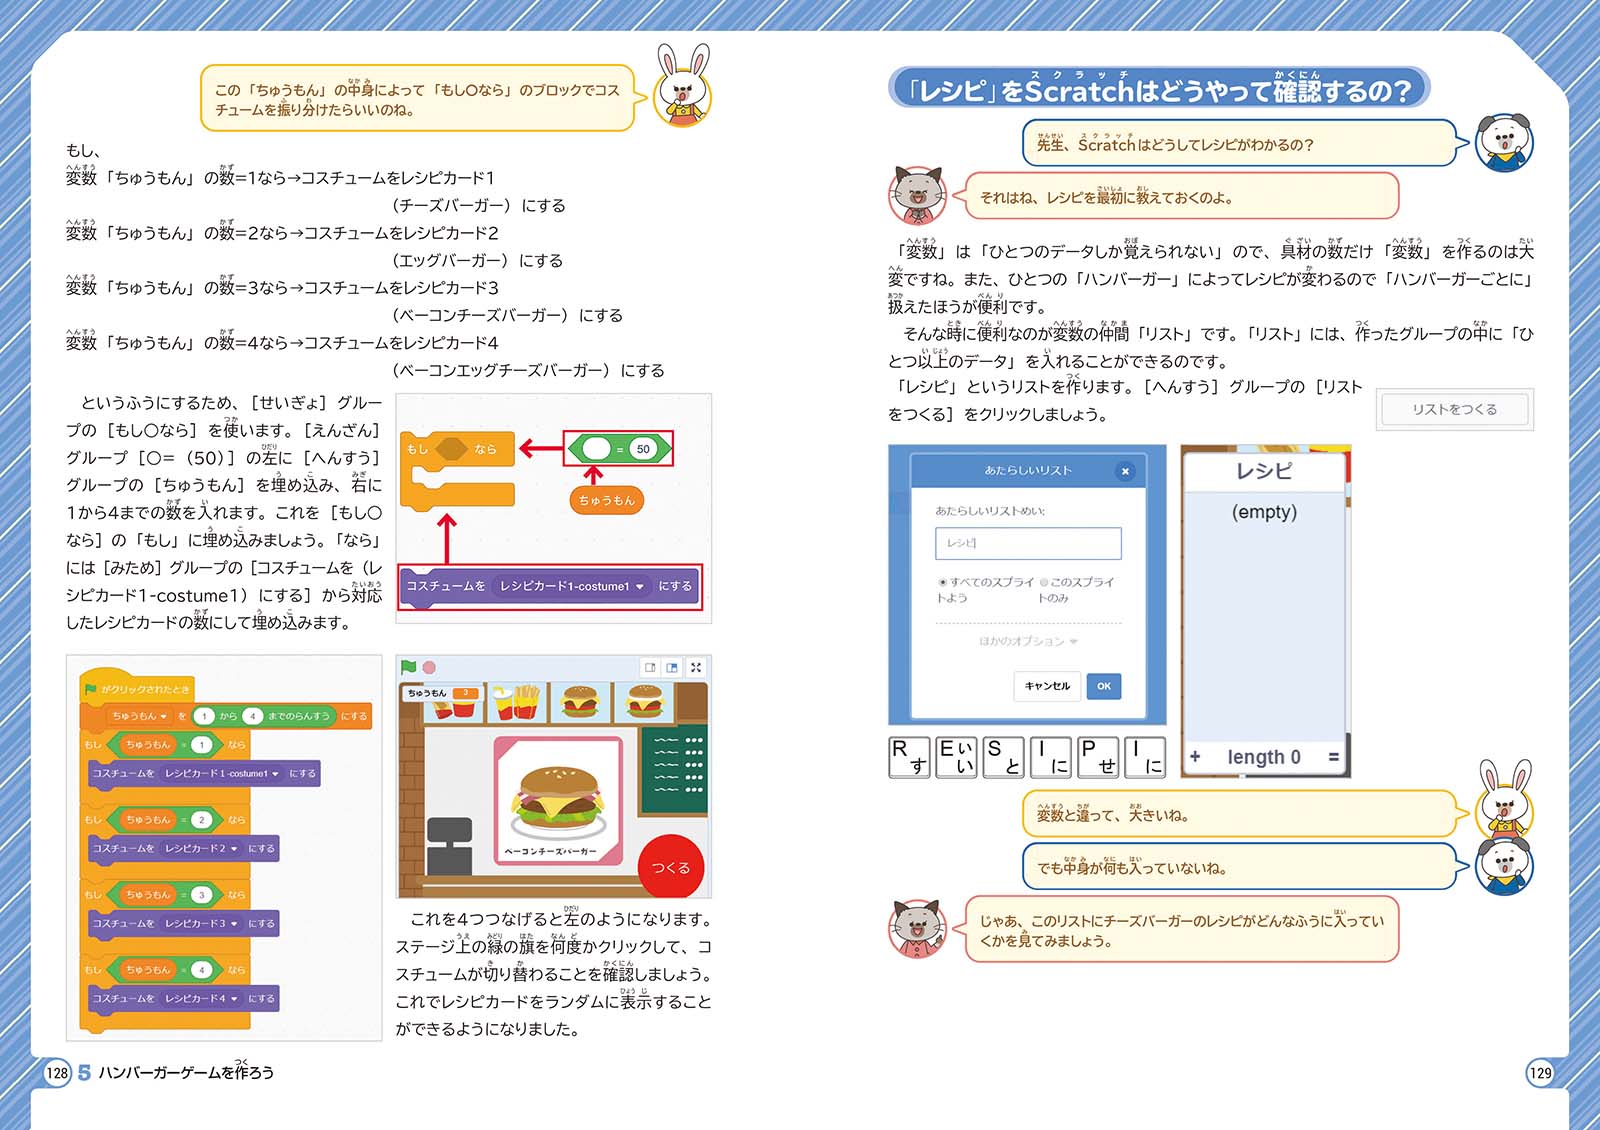Click the red stop button above the stage

tap(429, 667)
